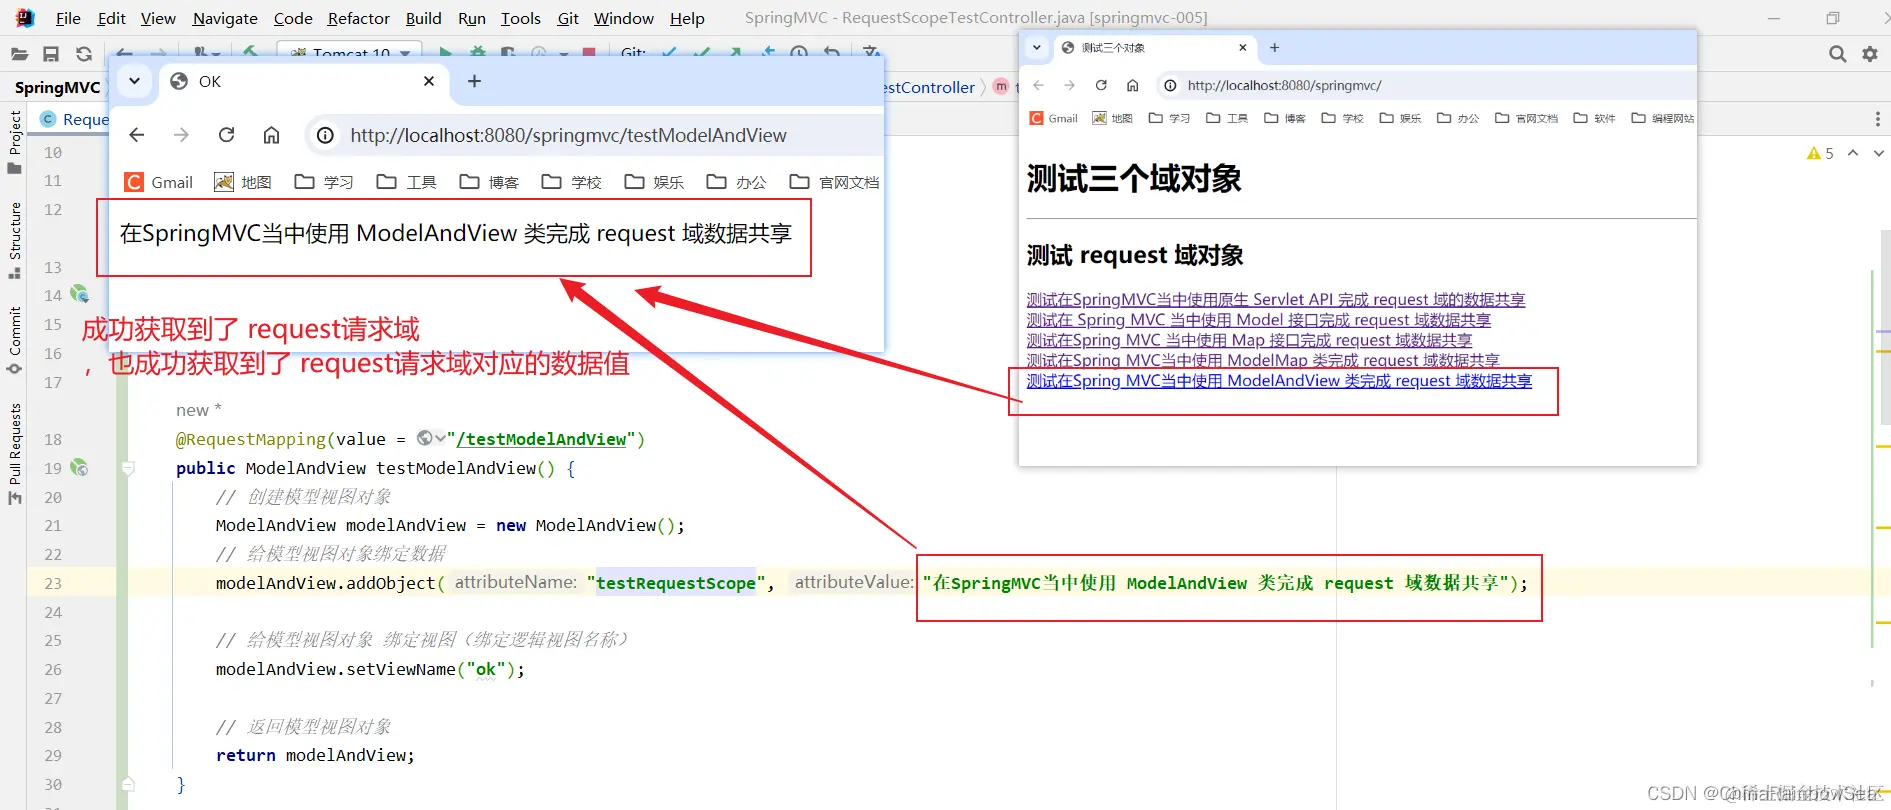Open the Git menu
Viewport: 1891px width, 810px height.
(568, 18)
